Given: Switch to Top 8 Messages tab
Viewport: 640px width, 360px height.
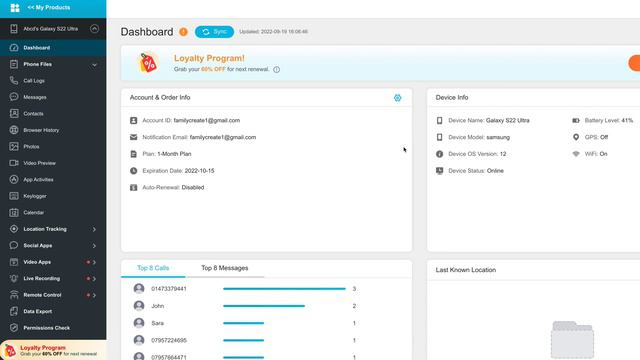Looking at the screenshot, I should click(x=224, y=268).
